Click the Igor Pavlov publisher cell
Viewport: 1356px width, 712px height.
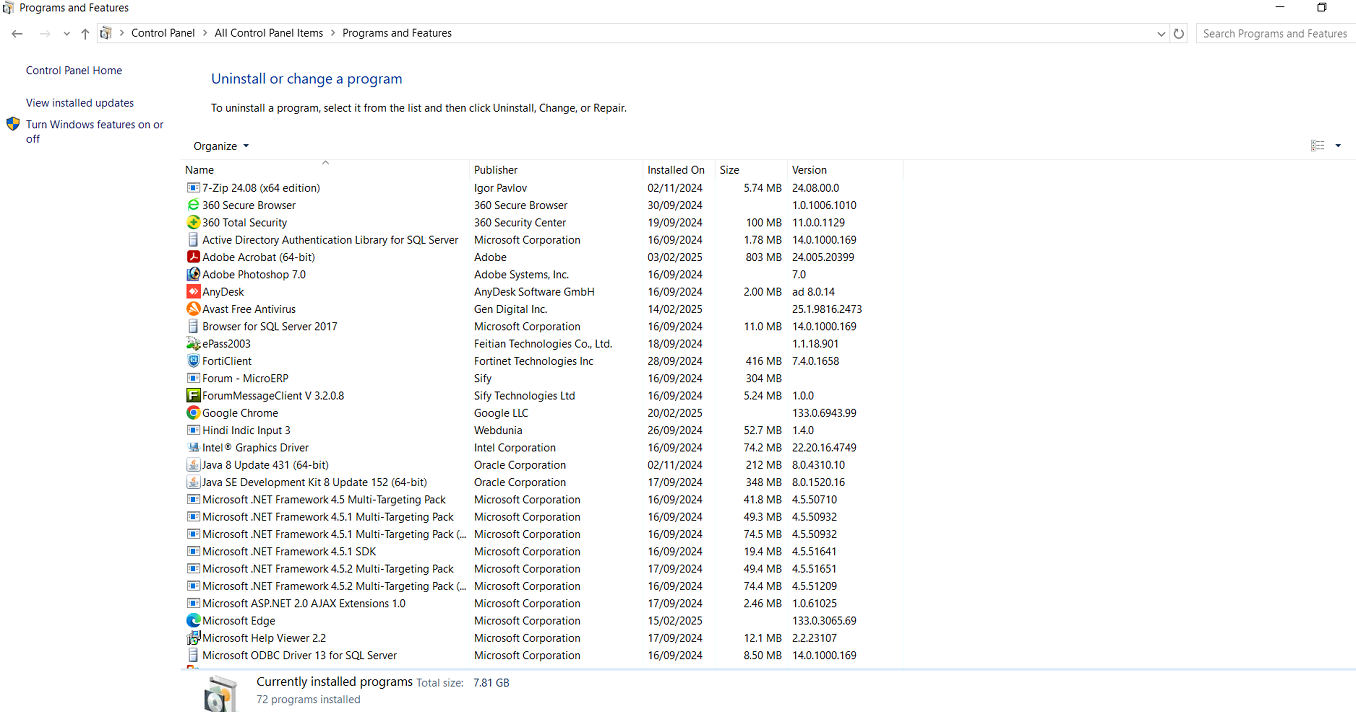[500, 188]
